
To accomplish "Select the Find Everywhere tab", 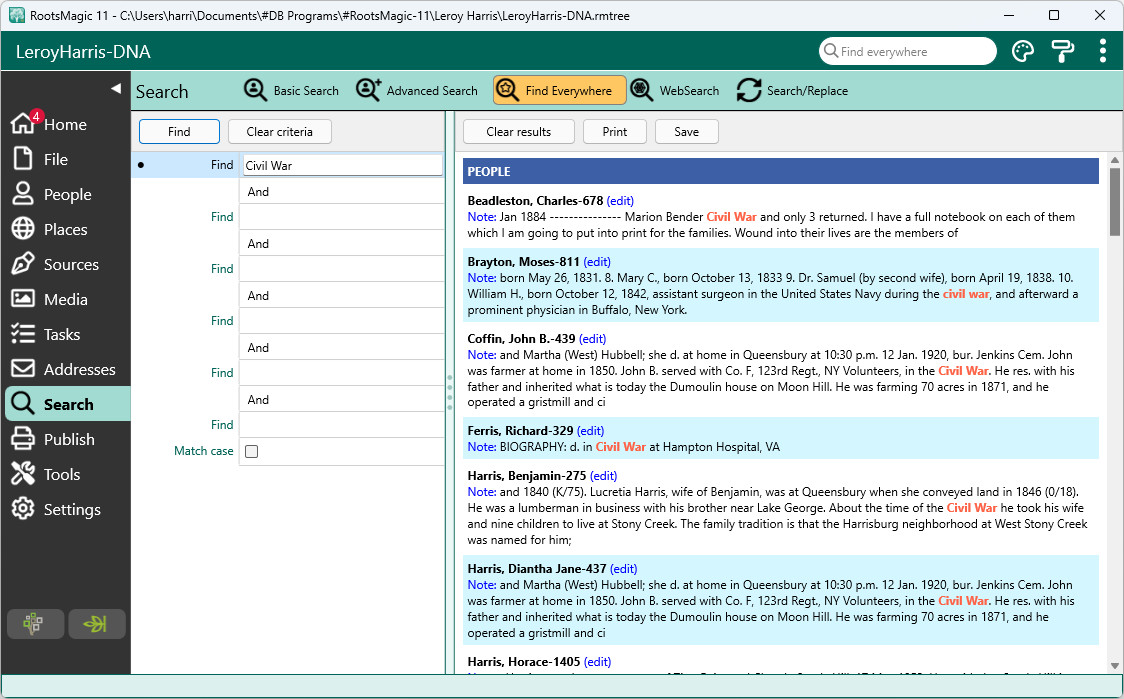I will pyautogui.click(x=559, y=90).
